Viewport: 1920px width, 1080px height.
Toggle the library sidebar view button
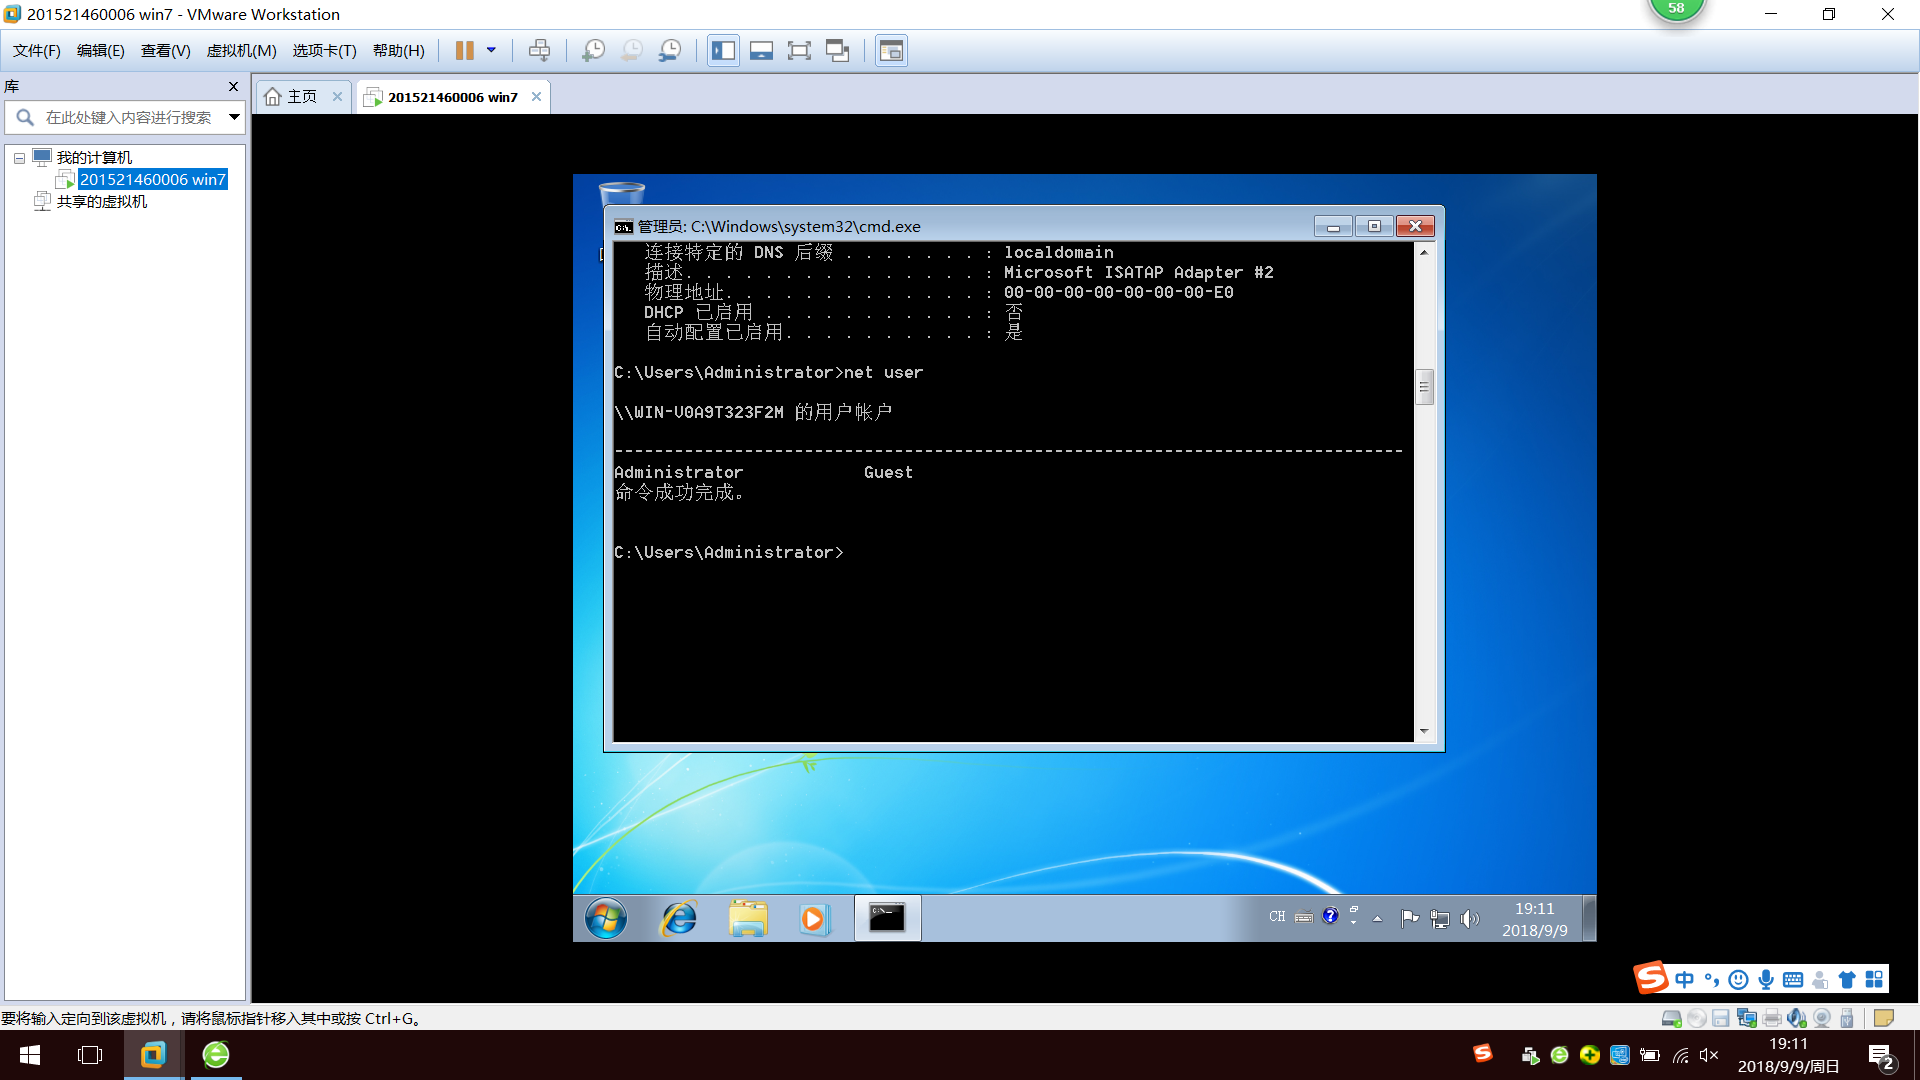(x=723, y=50)
